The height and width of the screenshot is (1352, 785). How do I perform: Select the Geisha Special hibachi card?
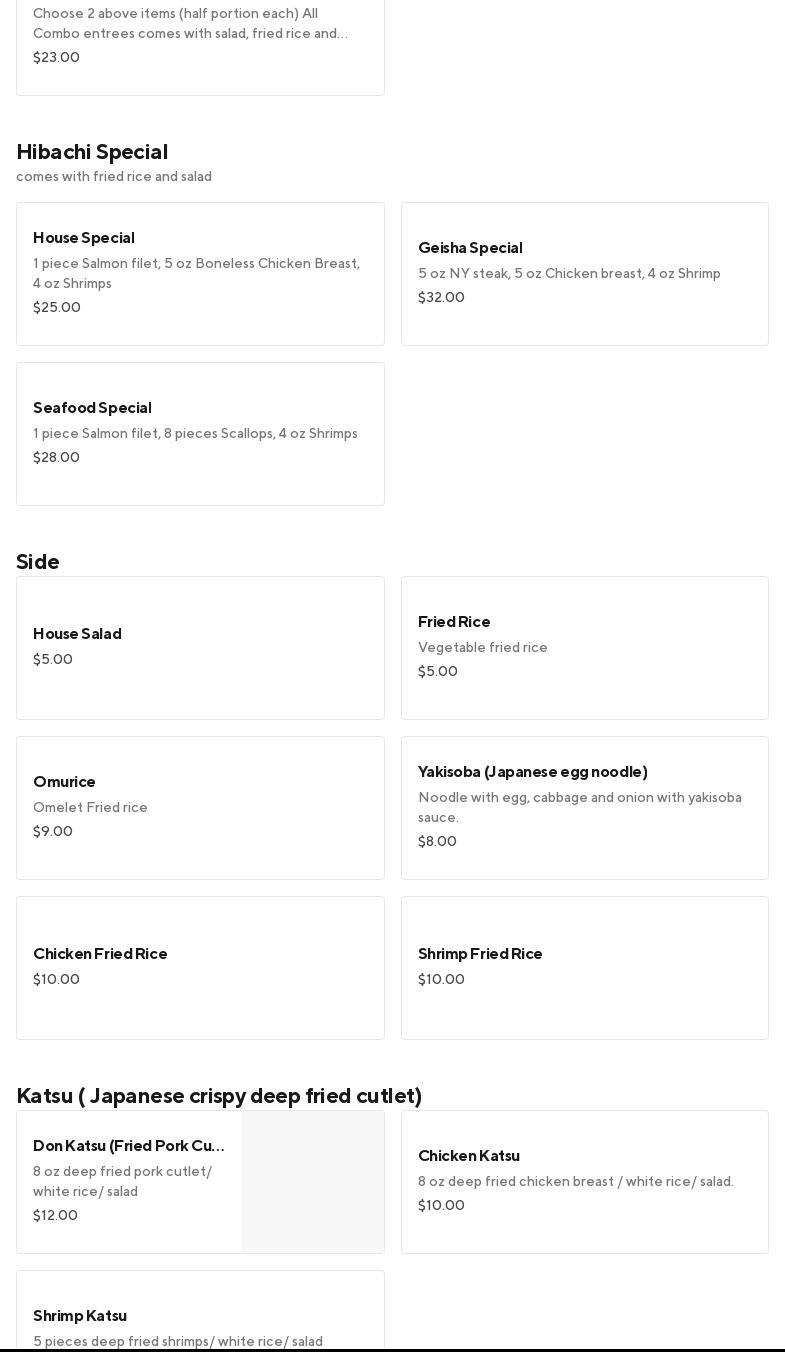click(584, 273)
